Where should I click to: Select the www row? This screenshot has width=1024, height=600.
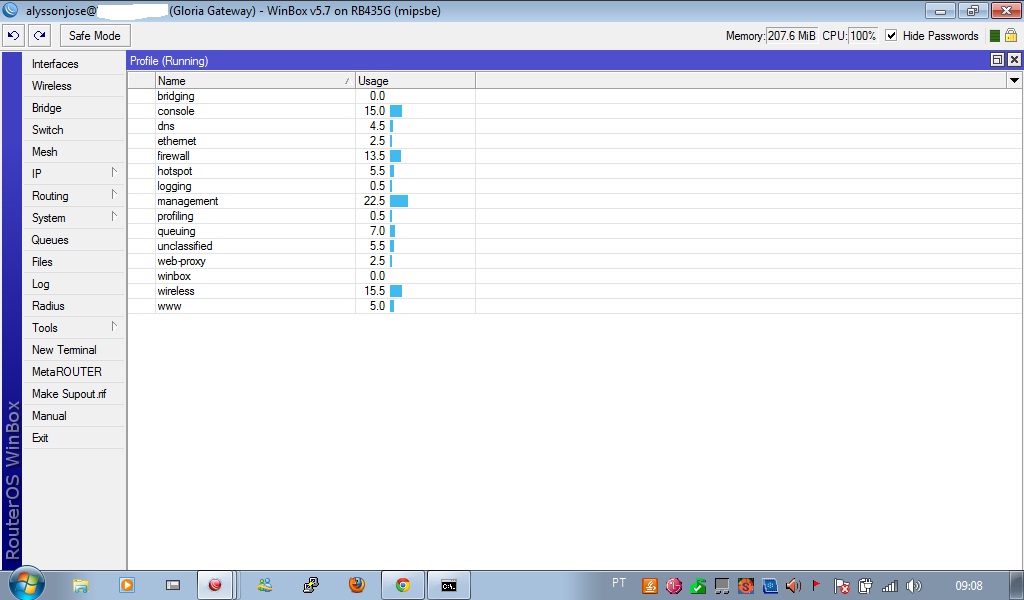[x=575, y=306]
